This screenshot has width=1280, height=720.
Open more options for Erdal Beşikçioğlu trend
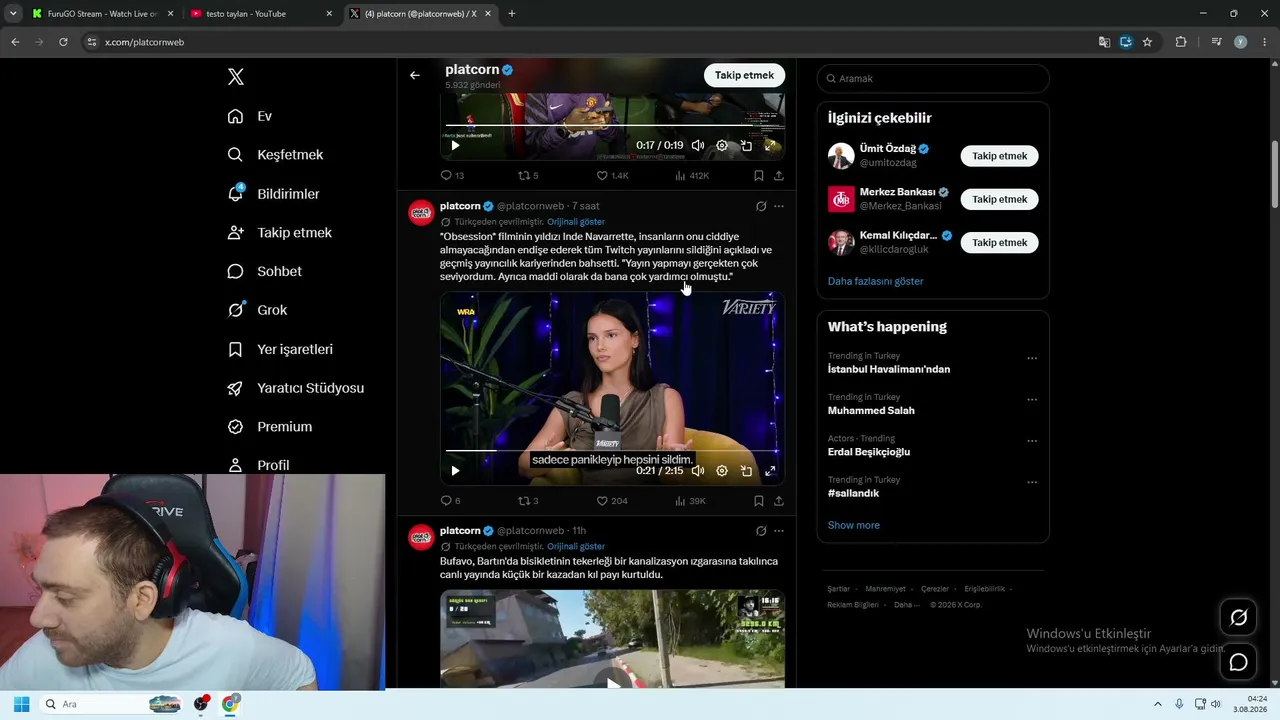click(x=1032, y=441)
